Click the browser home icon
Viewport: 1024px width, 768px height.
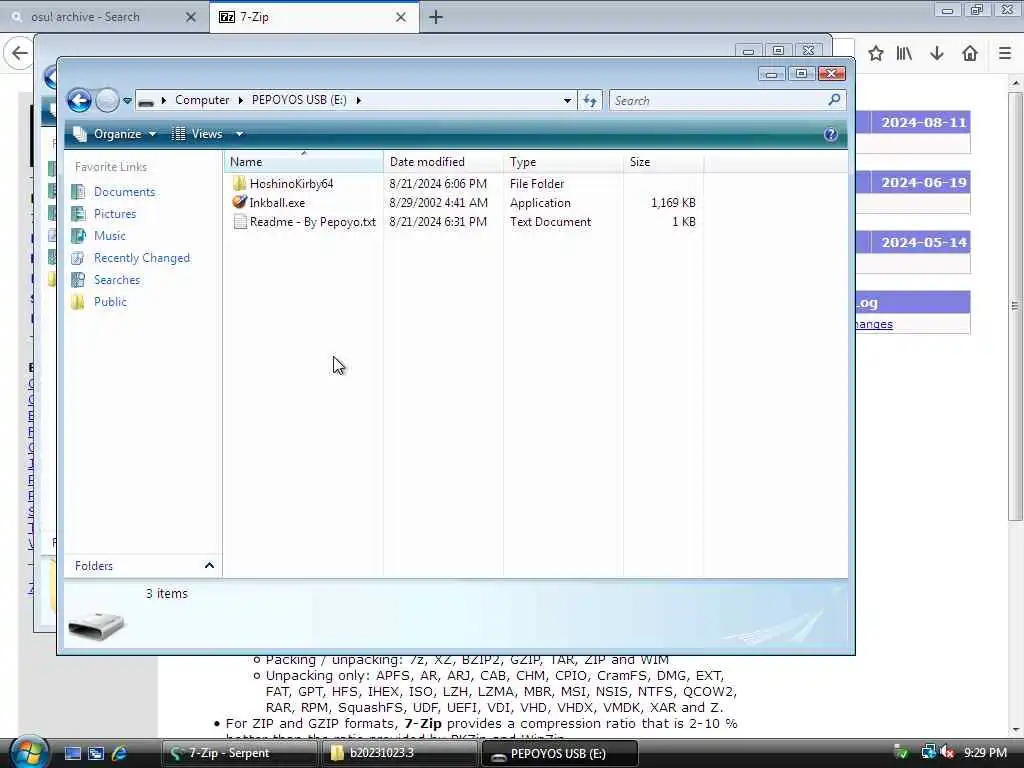pyautogui.click(x=970, y=54)
